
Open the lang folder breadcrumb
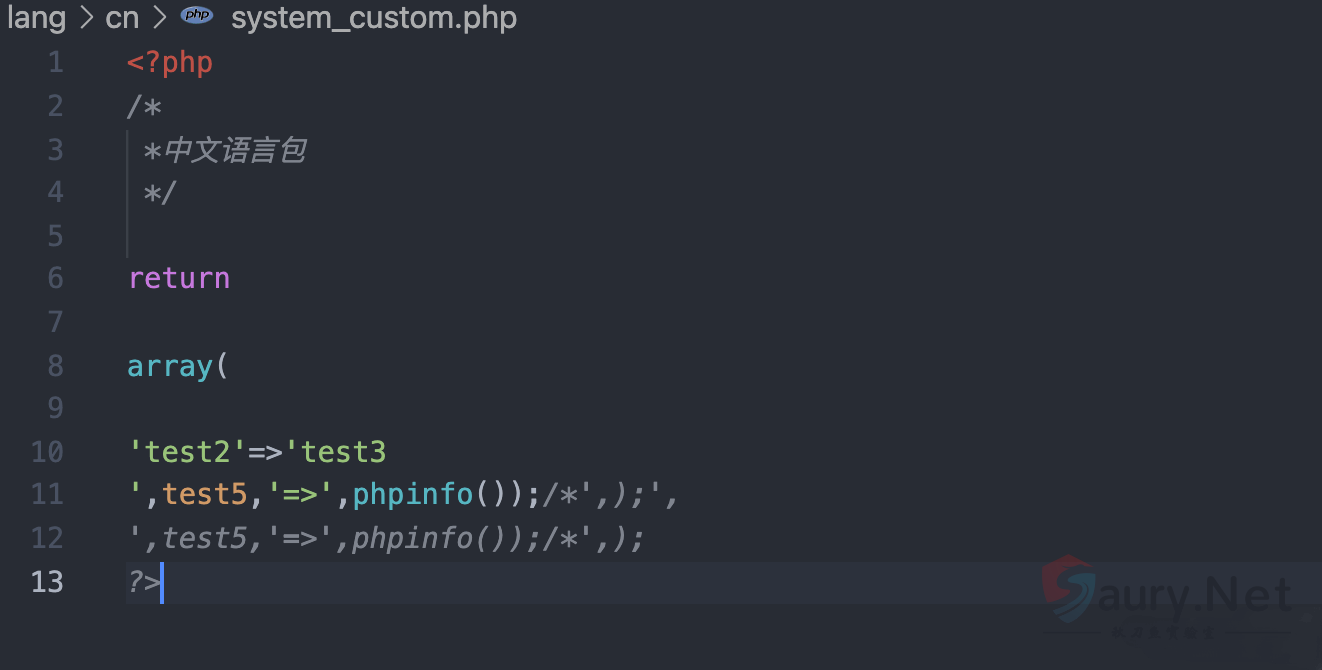[36, 17]
